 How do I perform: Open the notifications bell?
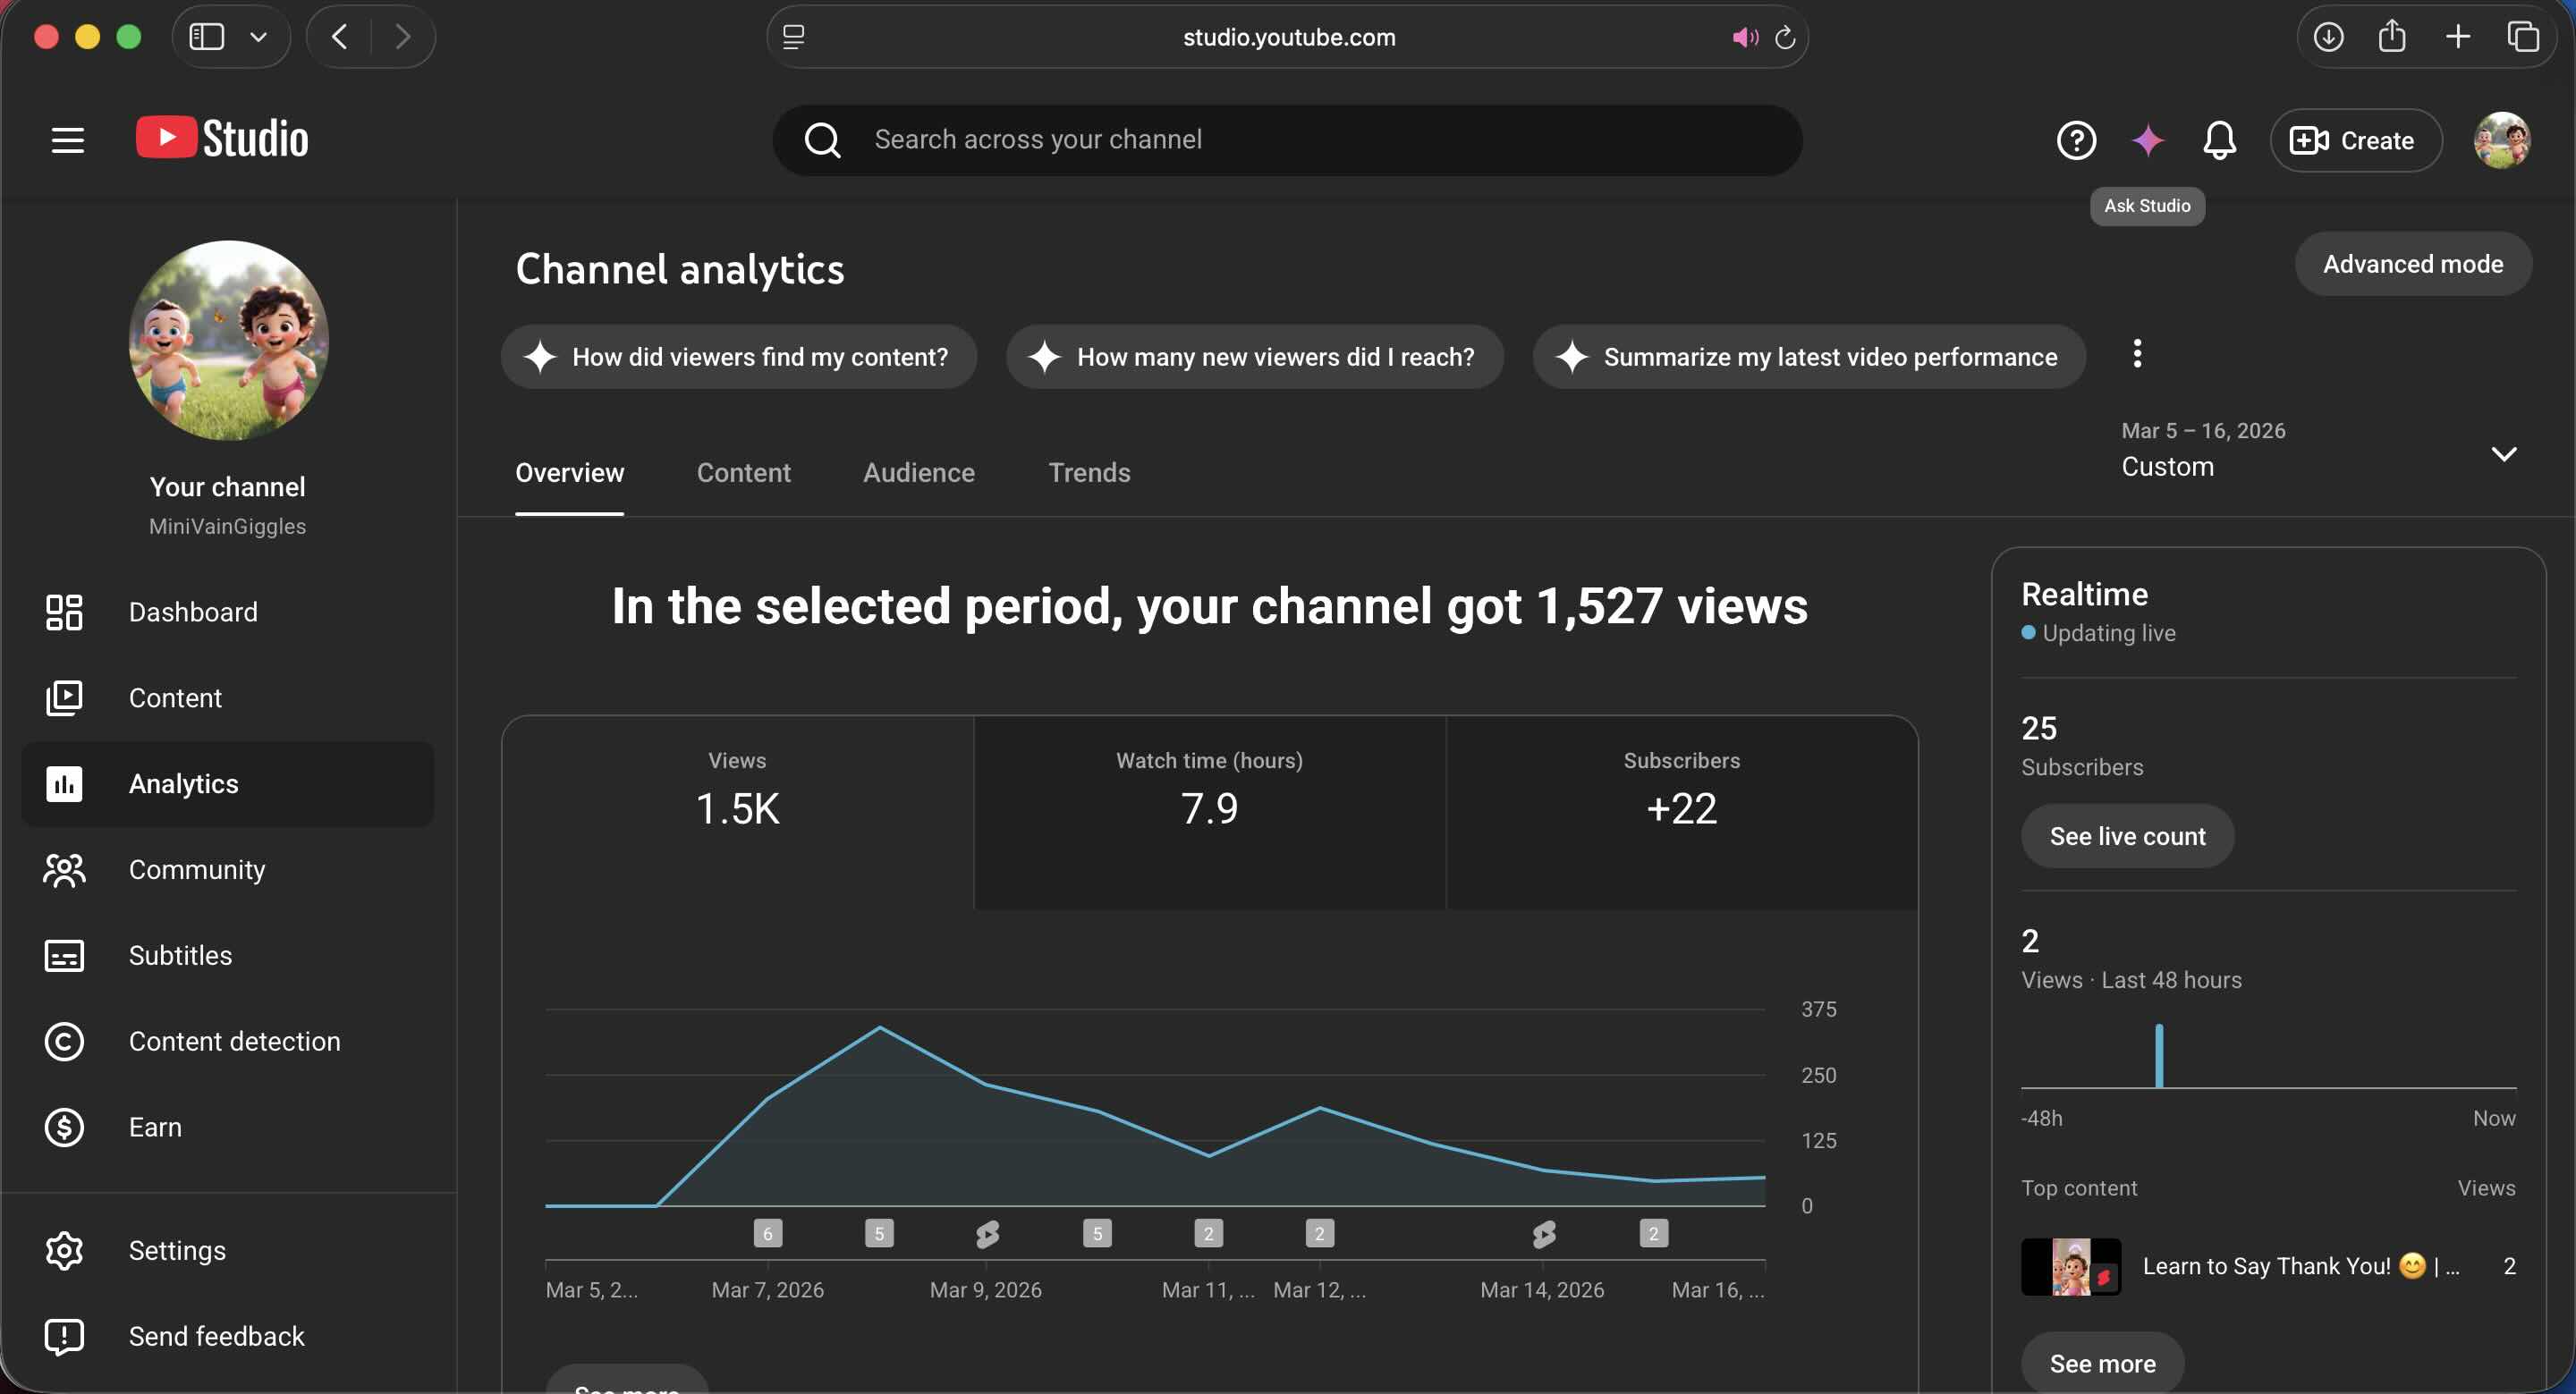pyautogui.click(x=2219, y=140)
